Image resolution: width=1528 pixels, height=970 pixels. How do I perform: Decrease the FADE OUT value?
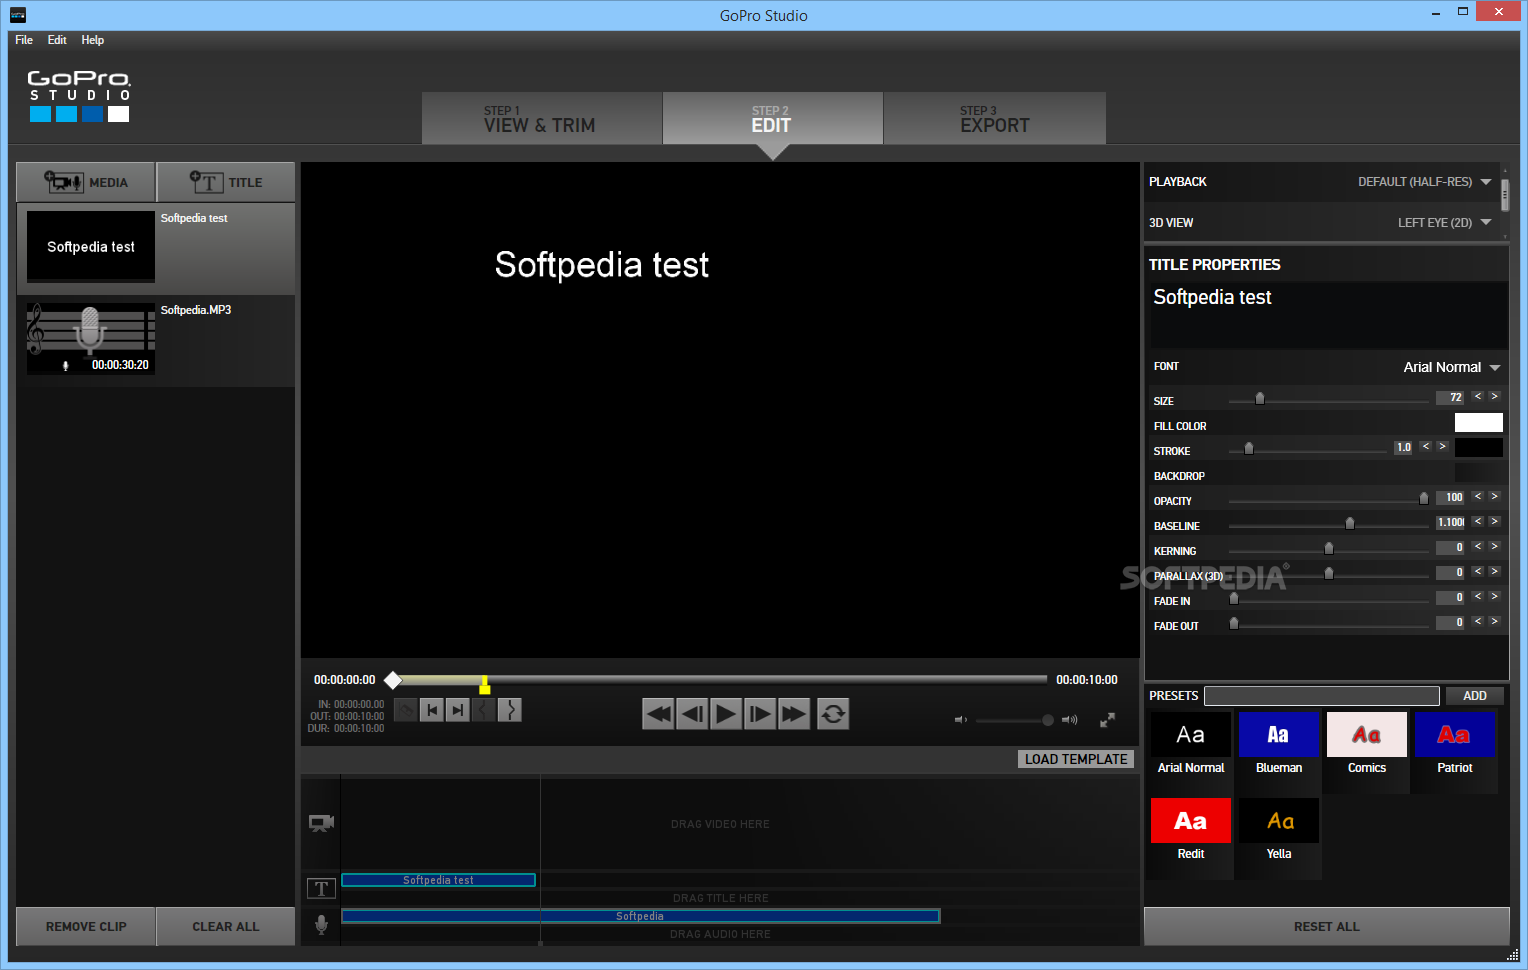[1478, 622]
